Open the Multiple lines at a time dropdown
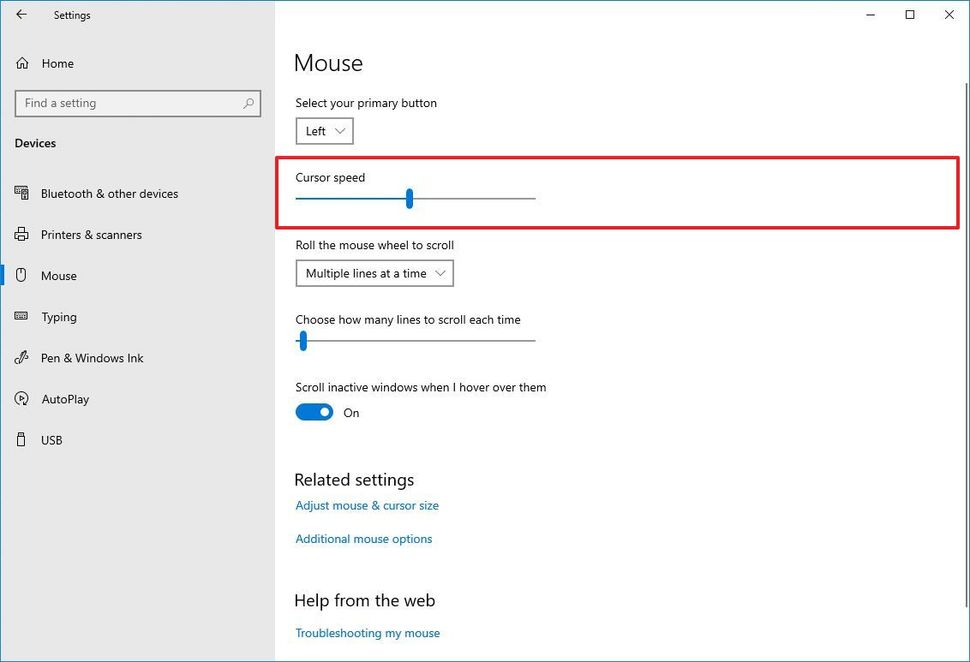The height and width of the screenshot is (662, 970). pyautogui.click(x=374, y=272)
